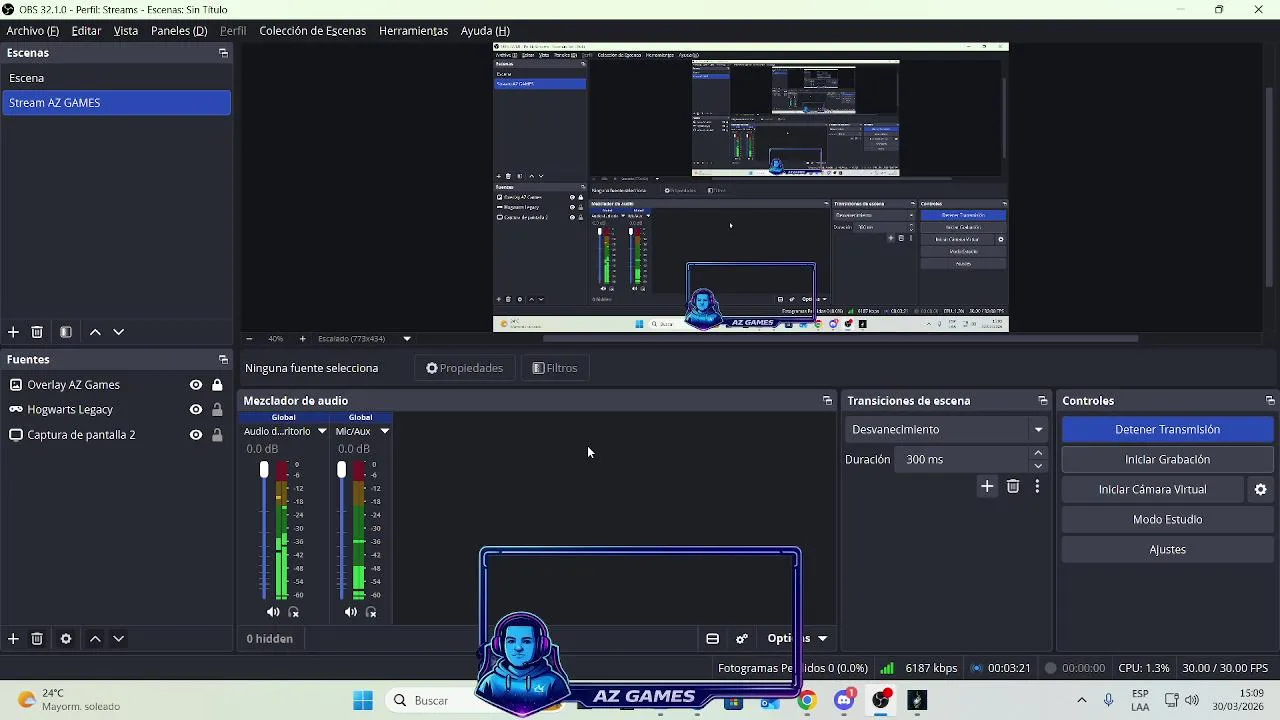Mute the Mic/Aux channel
This screenshot has width=1280, height=720.
tap(350, 612)
